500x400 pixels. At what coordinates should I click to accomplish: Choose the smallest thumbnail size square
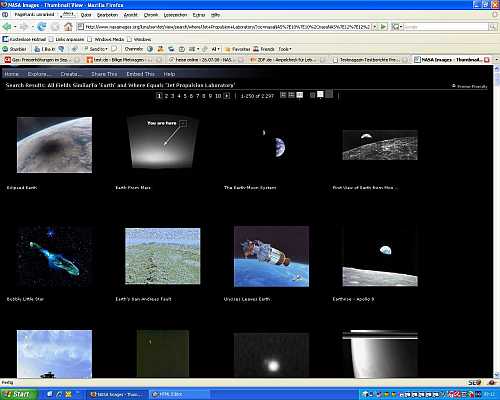[x=312, y=95]
